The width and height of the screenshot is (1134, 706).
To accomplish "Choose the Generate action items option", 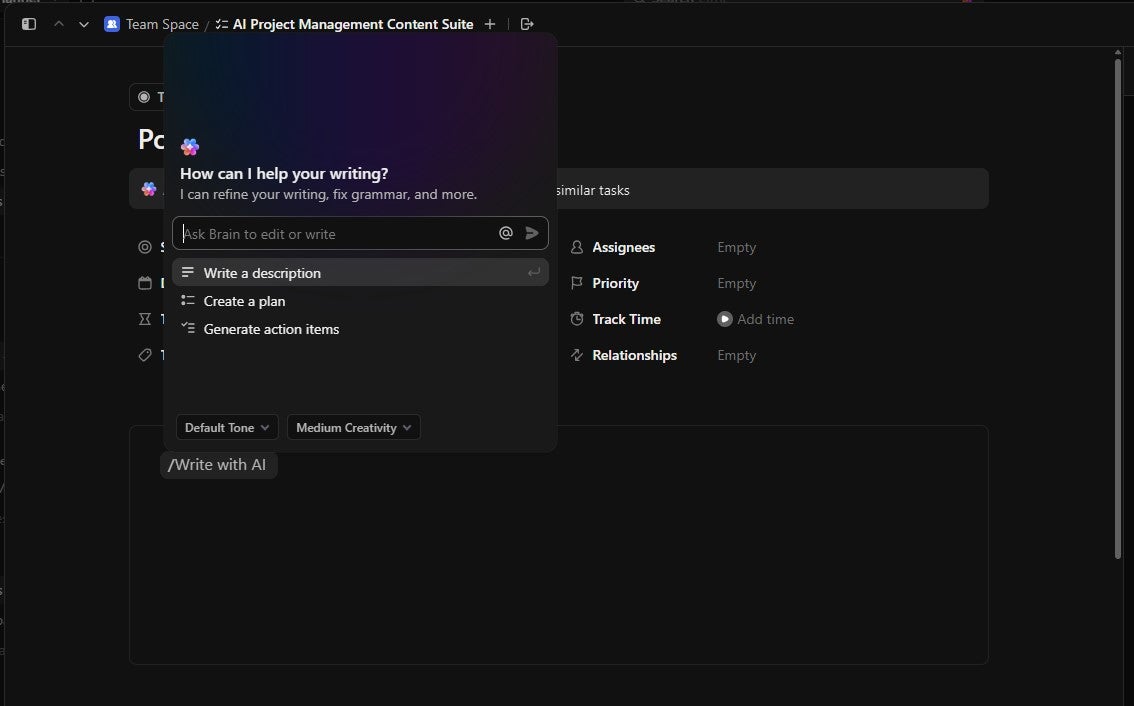I will 271,329.
